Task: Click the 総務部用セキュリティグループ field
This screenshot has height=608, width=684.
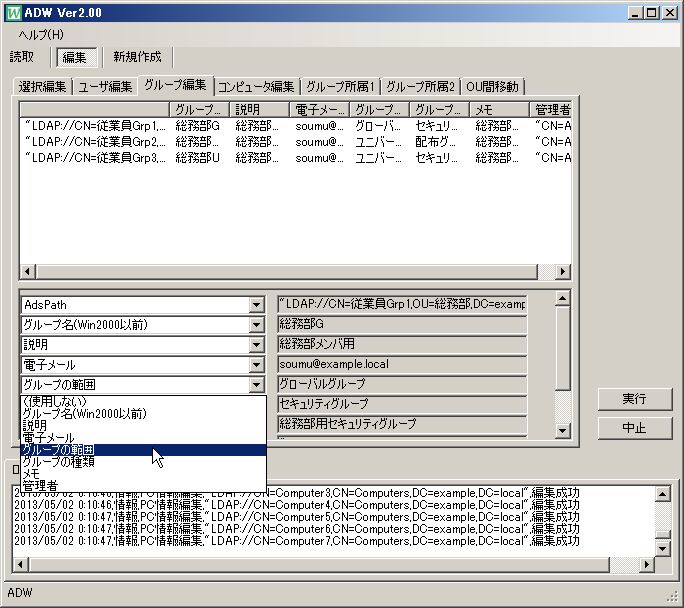Action: (402, 424)
